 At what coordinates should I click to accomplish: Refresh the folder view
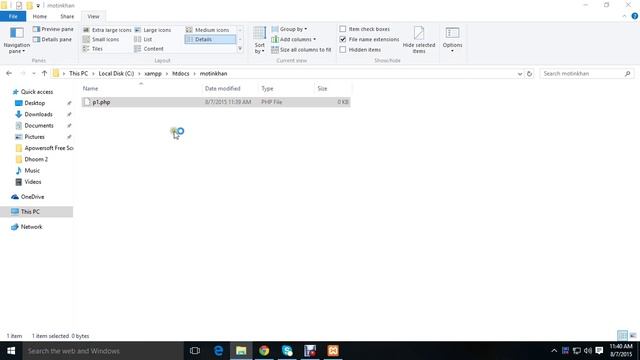click(x=529, y=74)
